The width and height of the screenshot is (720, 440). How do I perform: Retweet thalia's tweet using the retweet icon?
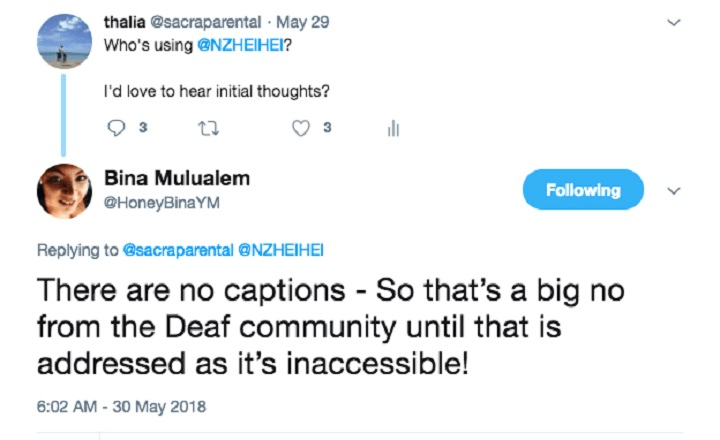tap(206, 128)
